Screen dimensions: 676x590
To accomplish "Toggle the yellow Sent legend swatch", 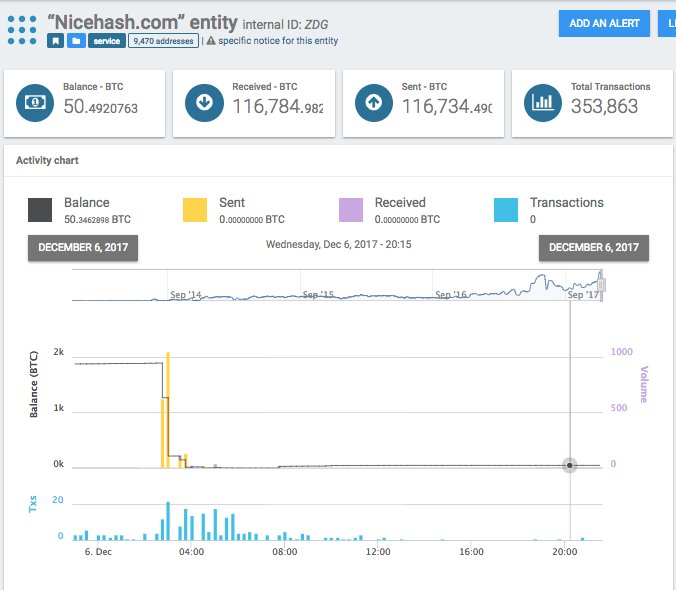I will pyautogui.click(x=195, y=210).
